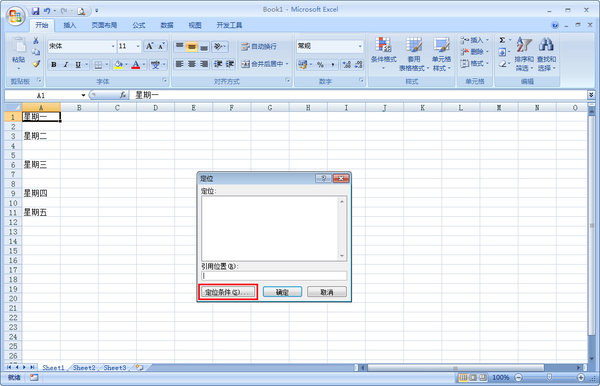
Task: Click the Select All corner button
Action: (x=13, y=107)
